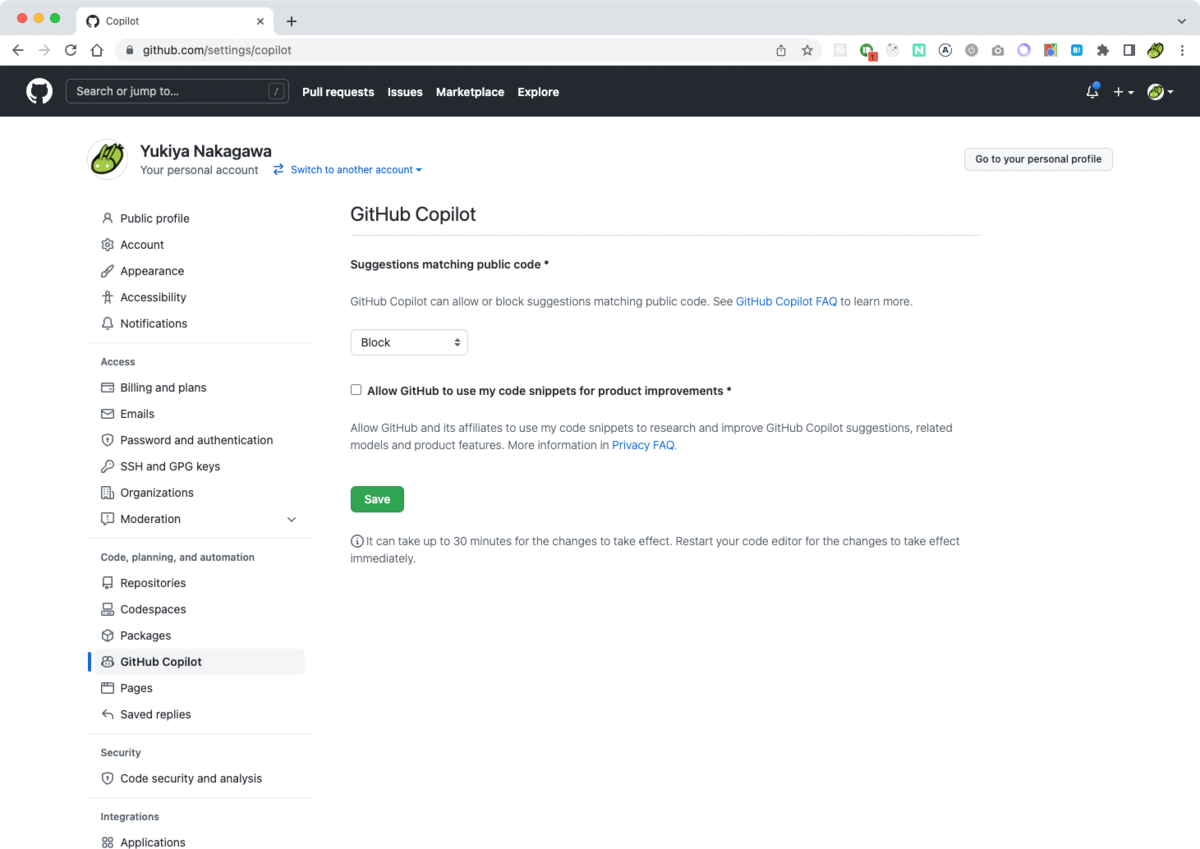Click the bookmark star in the address bar
This screenshot has width=1200, height=849.
807,49
